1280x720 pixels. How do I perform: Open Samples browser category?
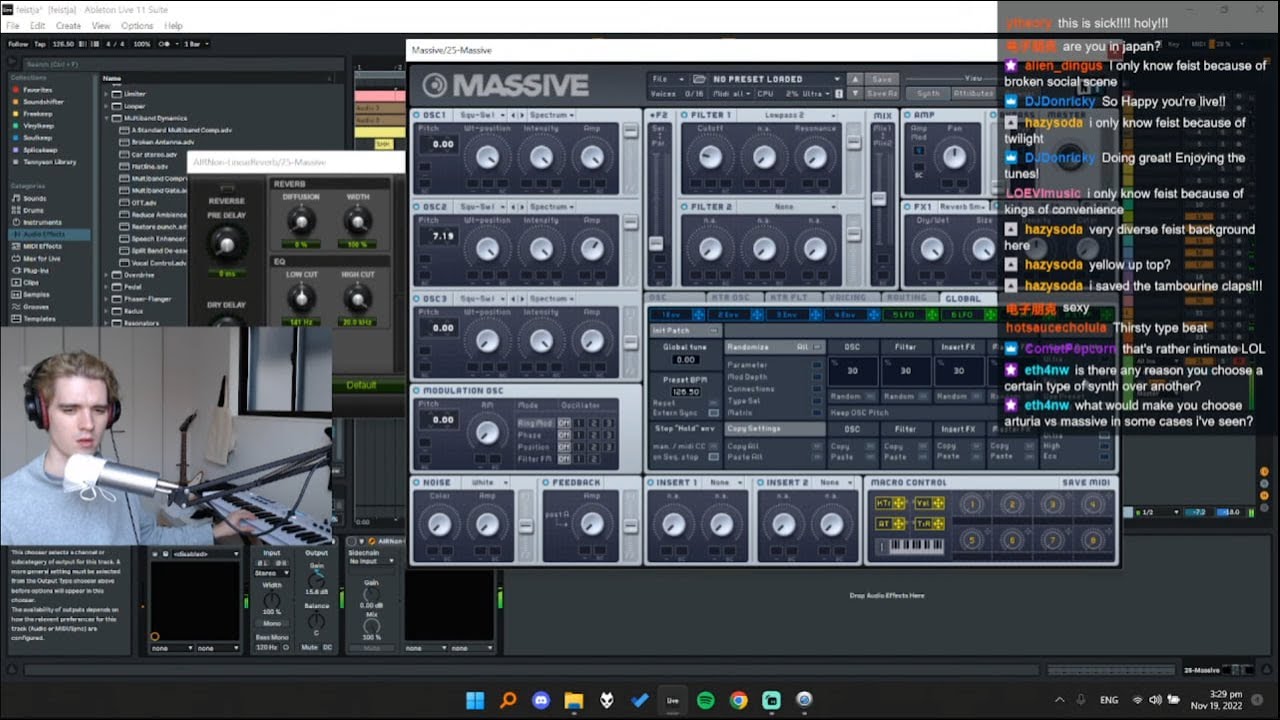tap(36, 294)
